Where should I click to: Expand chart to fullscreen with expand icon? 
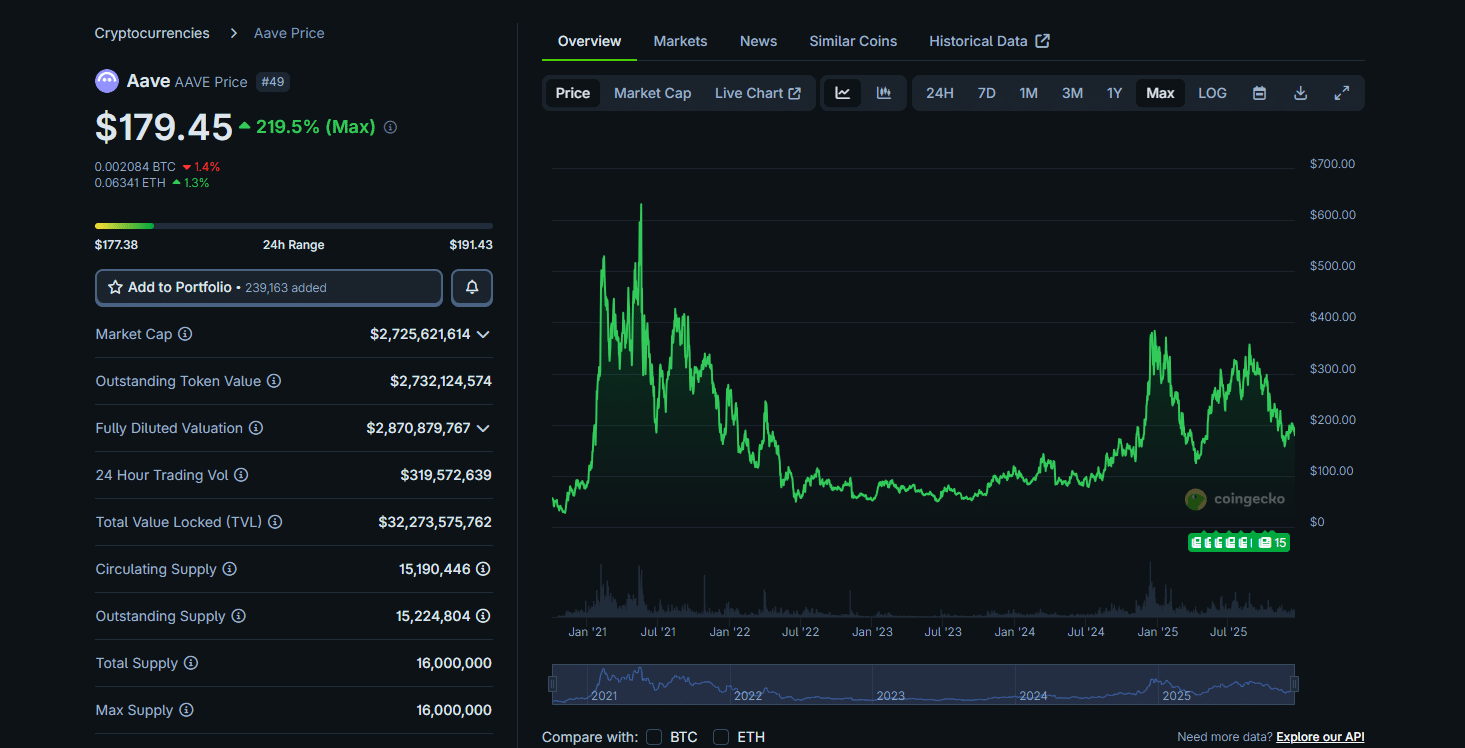tap(1341, 92)
